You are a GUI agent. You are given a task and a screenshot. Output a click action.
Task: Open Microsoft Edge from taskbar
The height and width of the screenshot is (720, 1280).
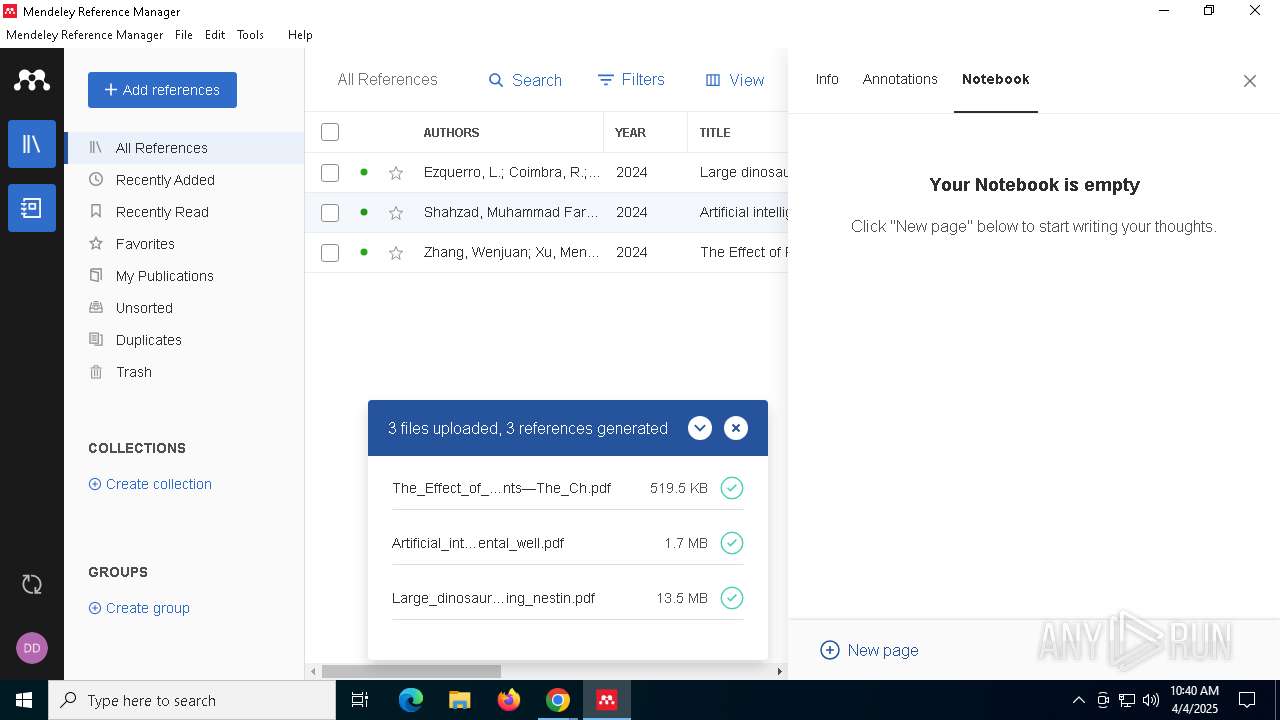pyautogui.click(x=411, y=700)
